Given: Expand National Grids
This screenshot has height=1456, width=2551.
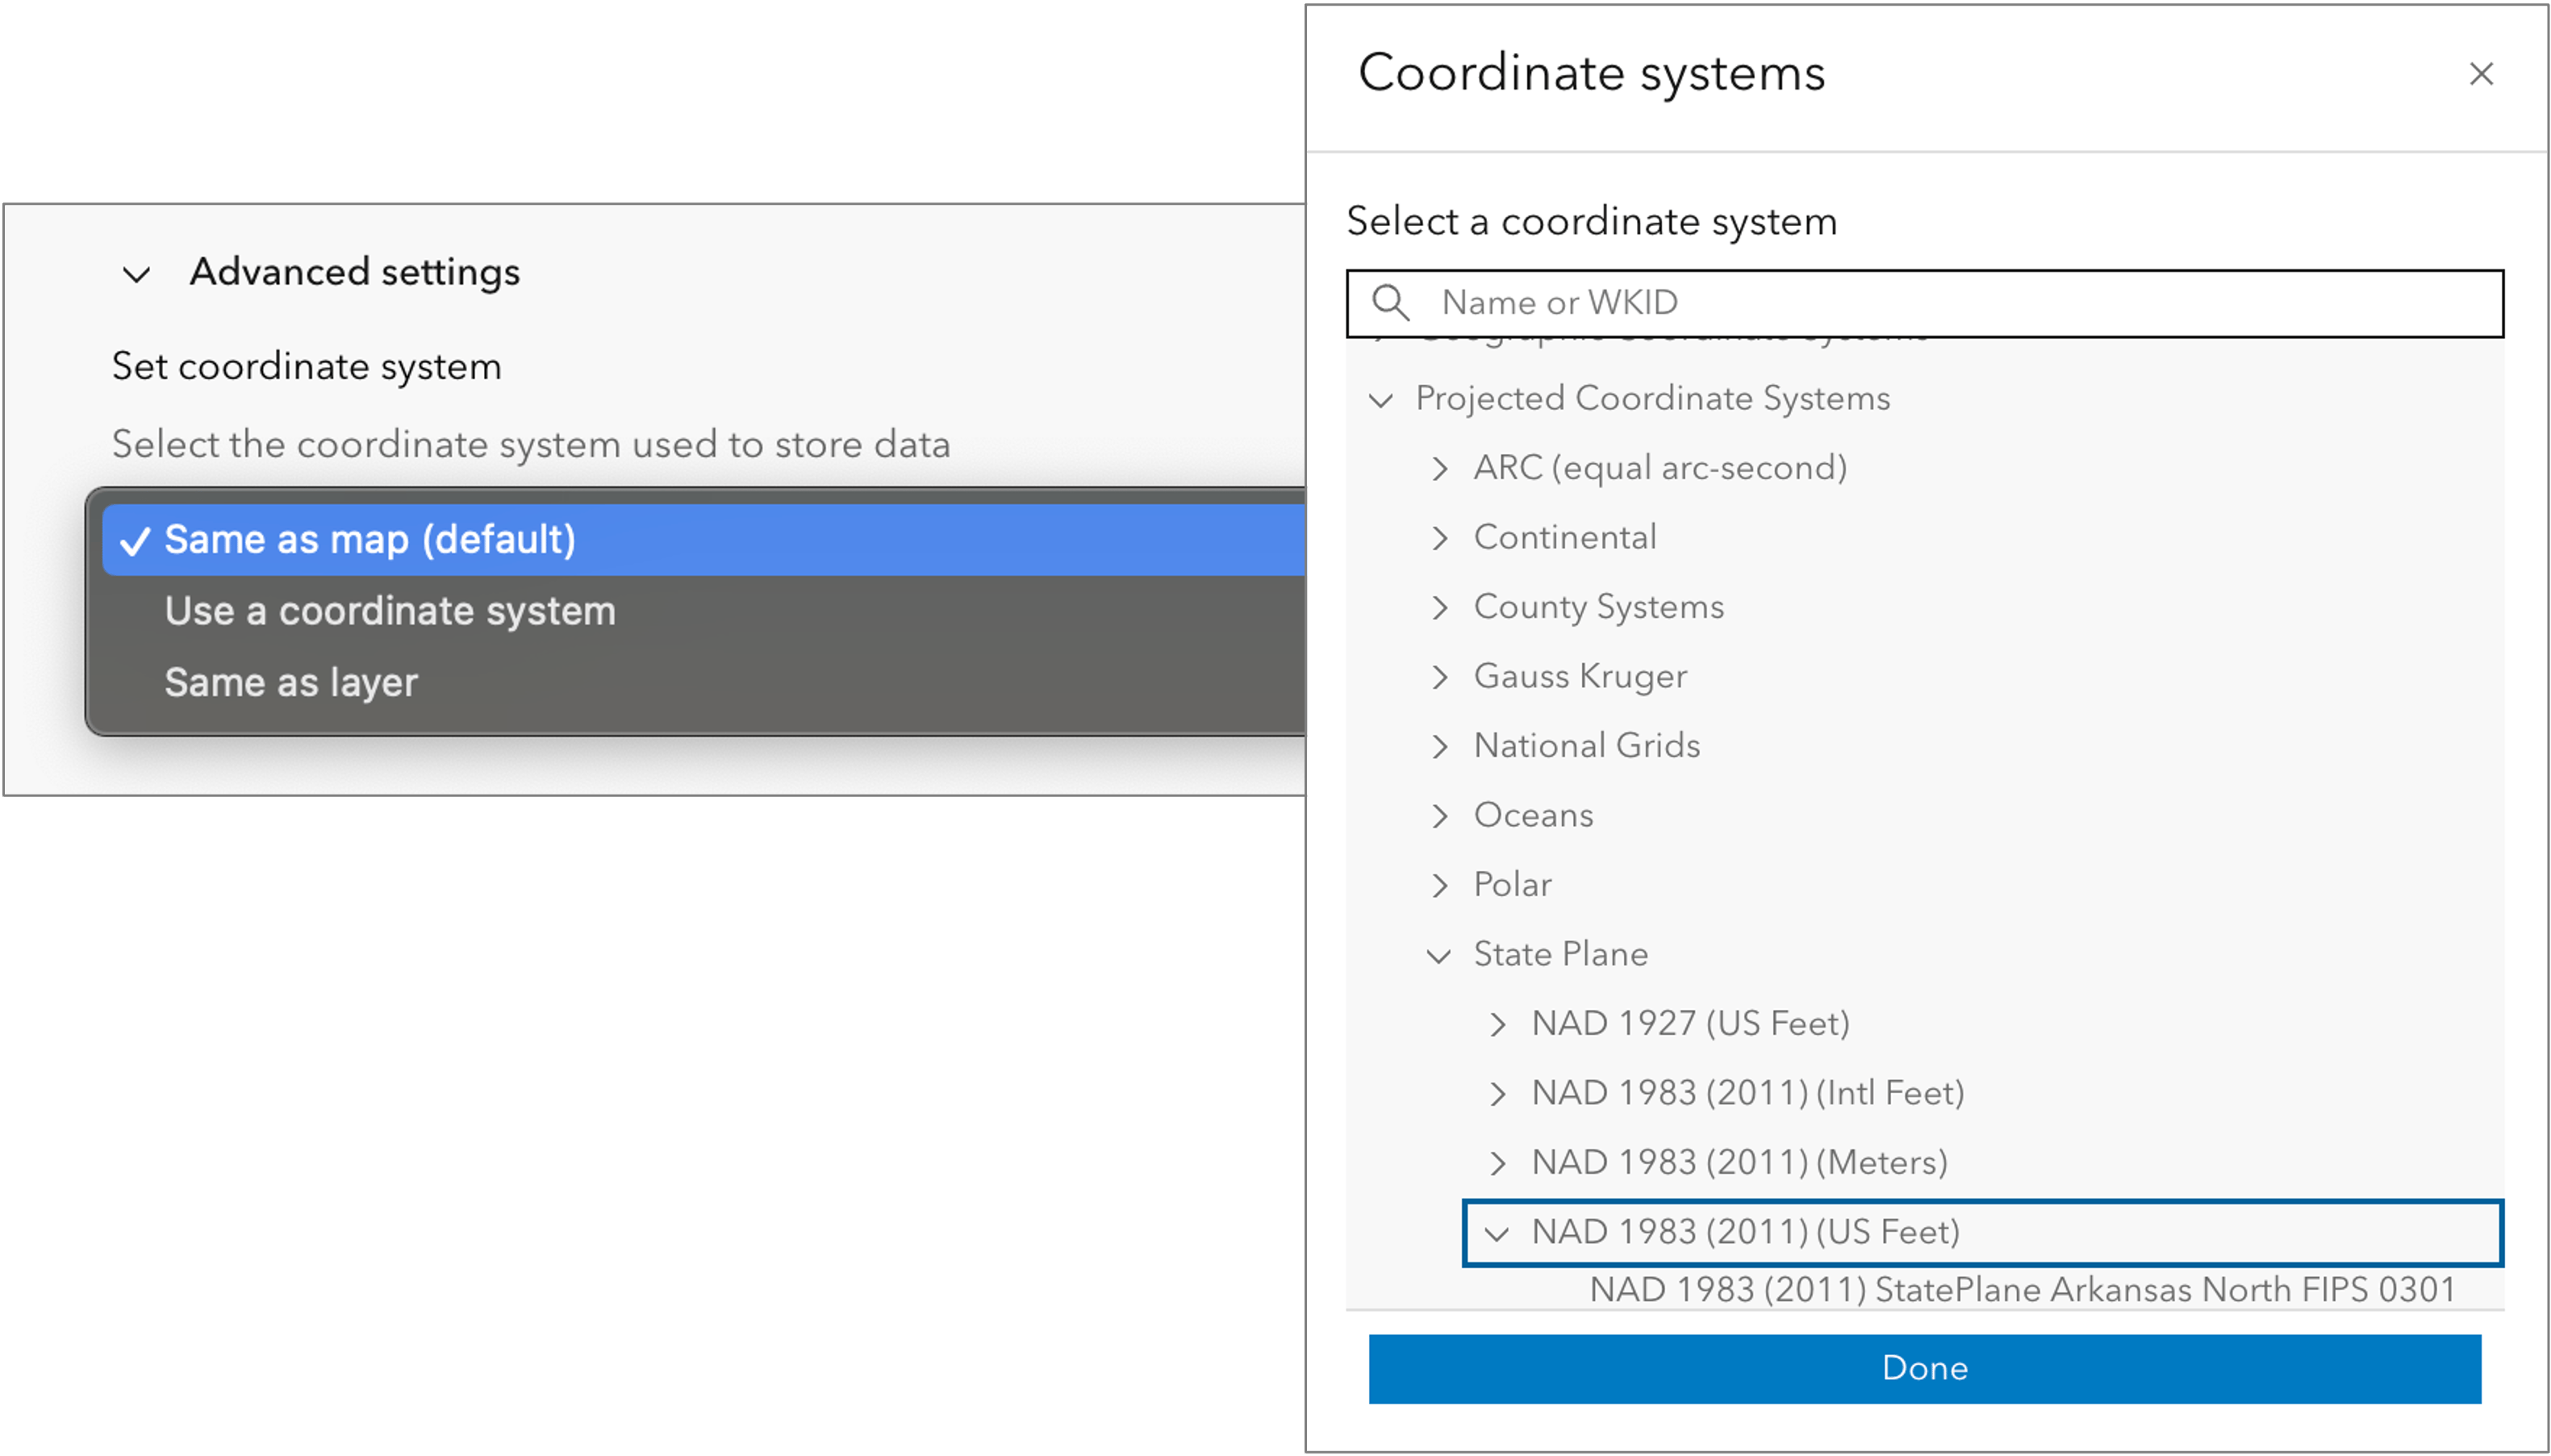Looking at the screenshot, I should [x=1440, y=745].
